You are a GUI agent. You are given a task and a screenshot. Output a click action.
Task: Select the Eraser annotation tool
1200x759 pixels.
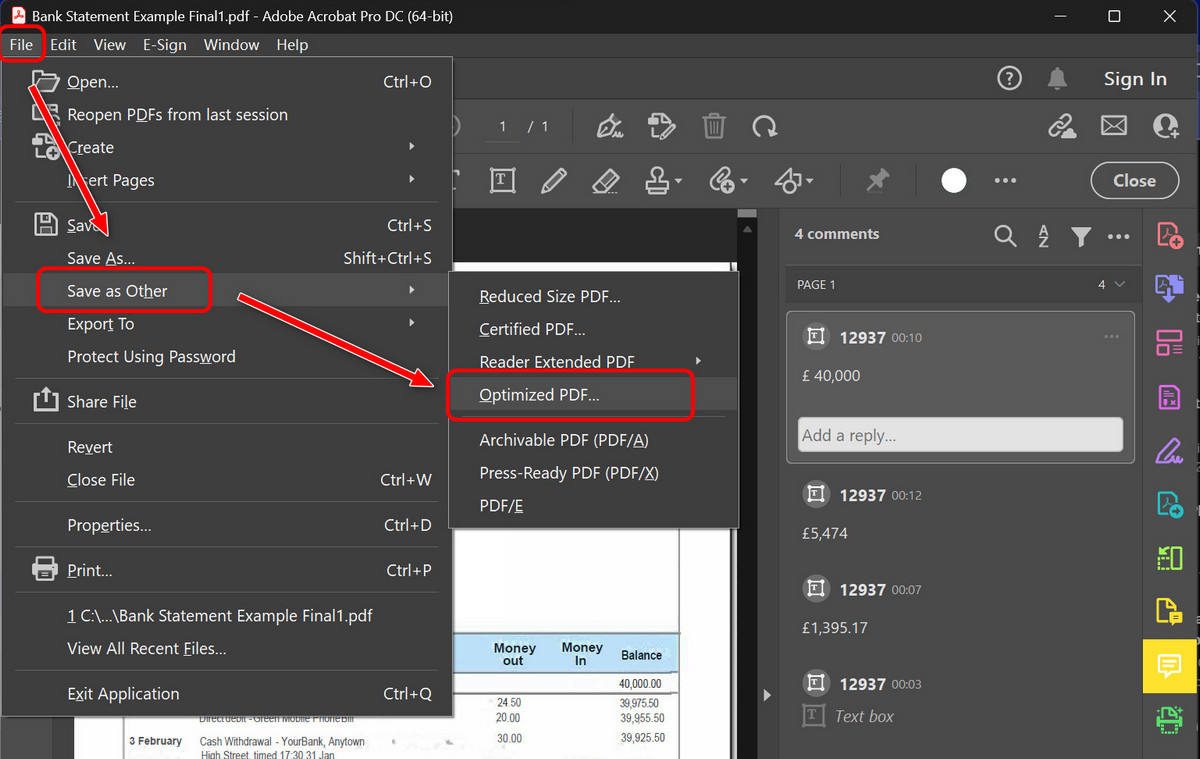pyautogui.click(x=605, y=180)
